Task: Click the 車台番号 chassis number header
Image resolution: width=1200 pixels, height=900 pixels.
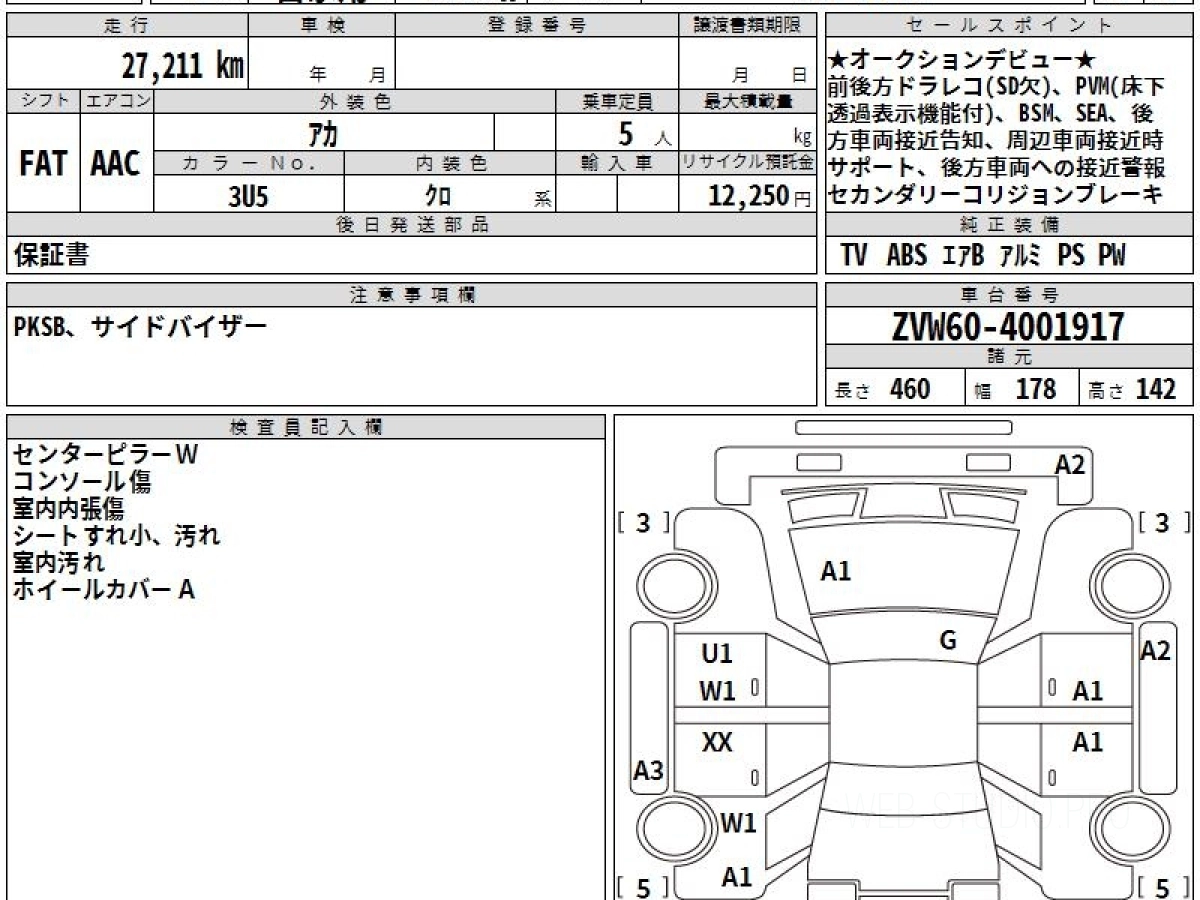Action: [1010, 294]
